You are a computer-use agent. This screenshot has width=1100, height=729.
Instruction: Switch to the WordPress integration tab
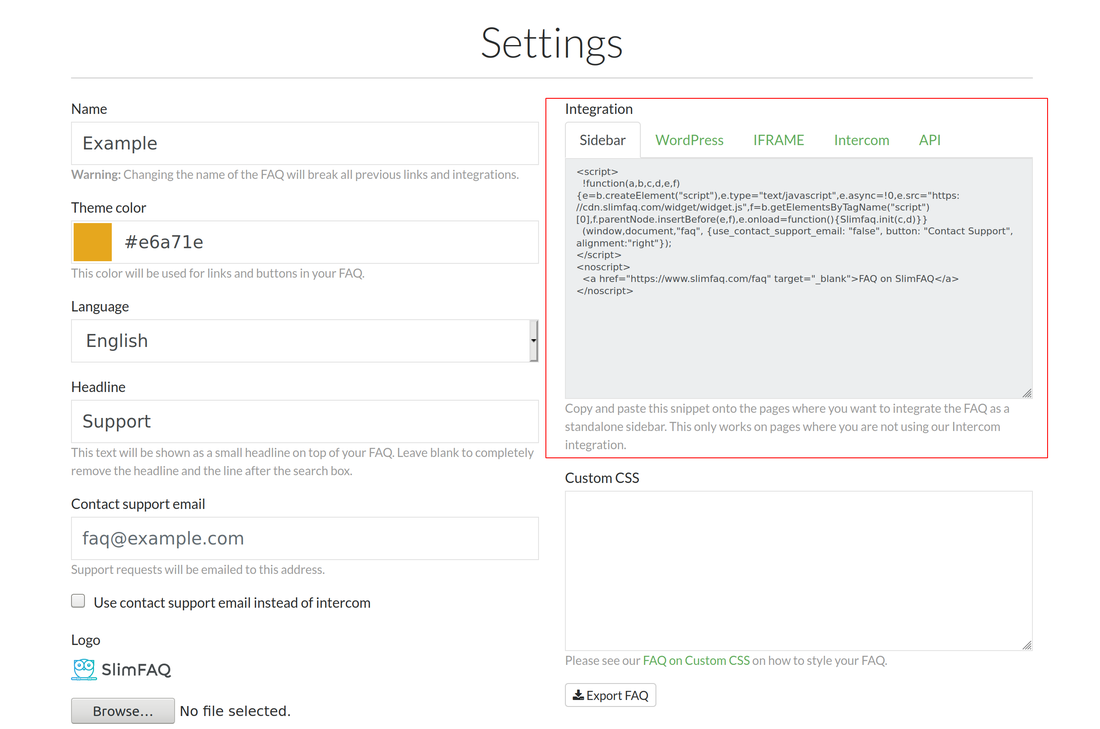click(x=689, y=140)
